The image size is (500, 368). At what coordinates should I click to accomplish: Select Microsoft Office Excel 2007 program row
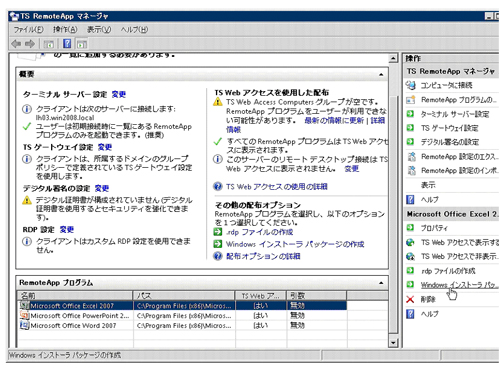[x=182, y=306]
